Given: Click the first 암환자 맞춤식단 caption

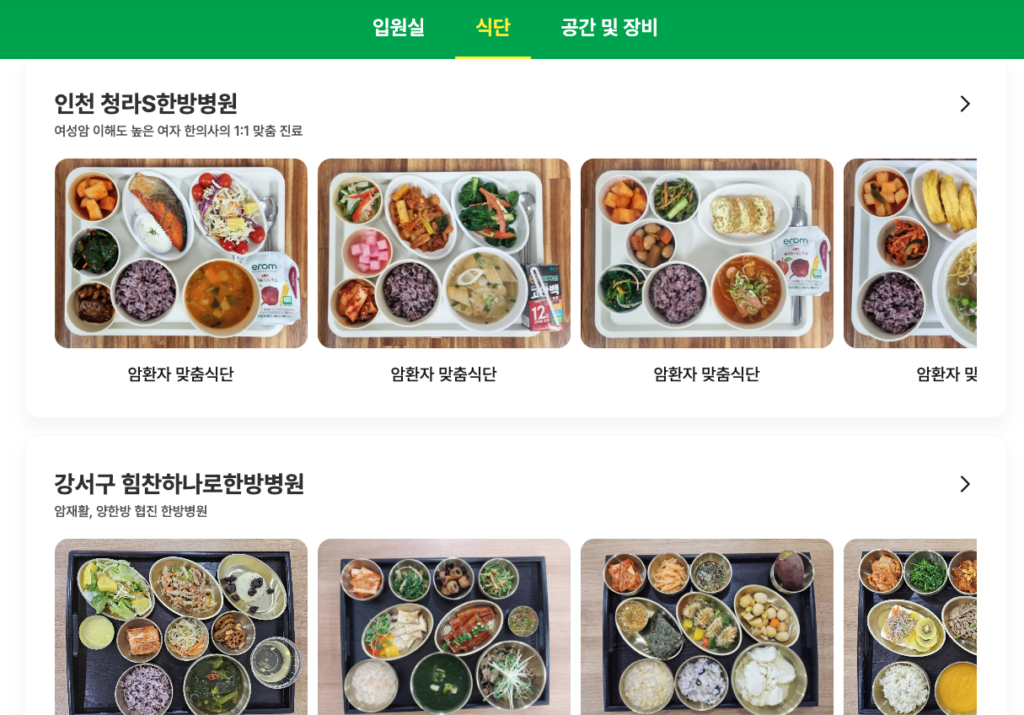Looking at the screenshot, I should [181, 374].
